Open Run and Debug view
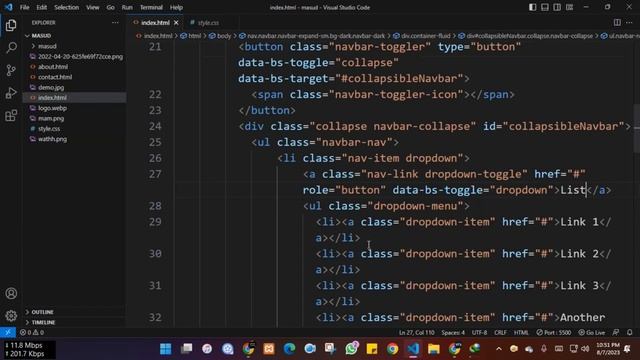Image resolution: width=640 pixels, height=360 pixels. (x=11, y=93)
